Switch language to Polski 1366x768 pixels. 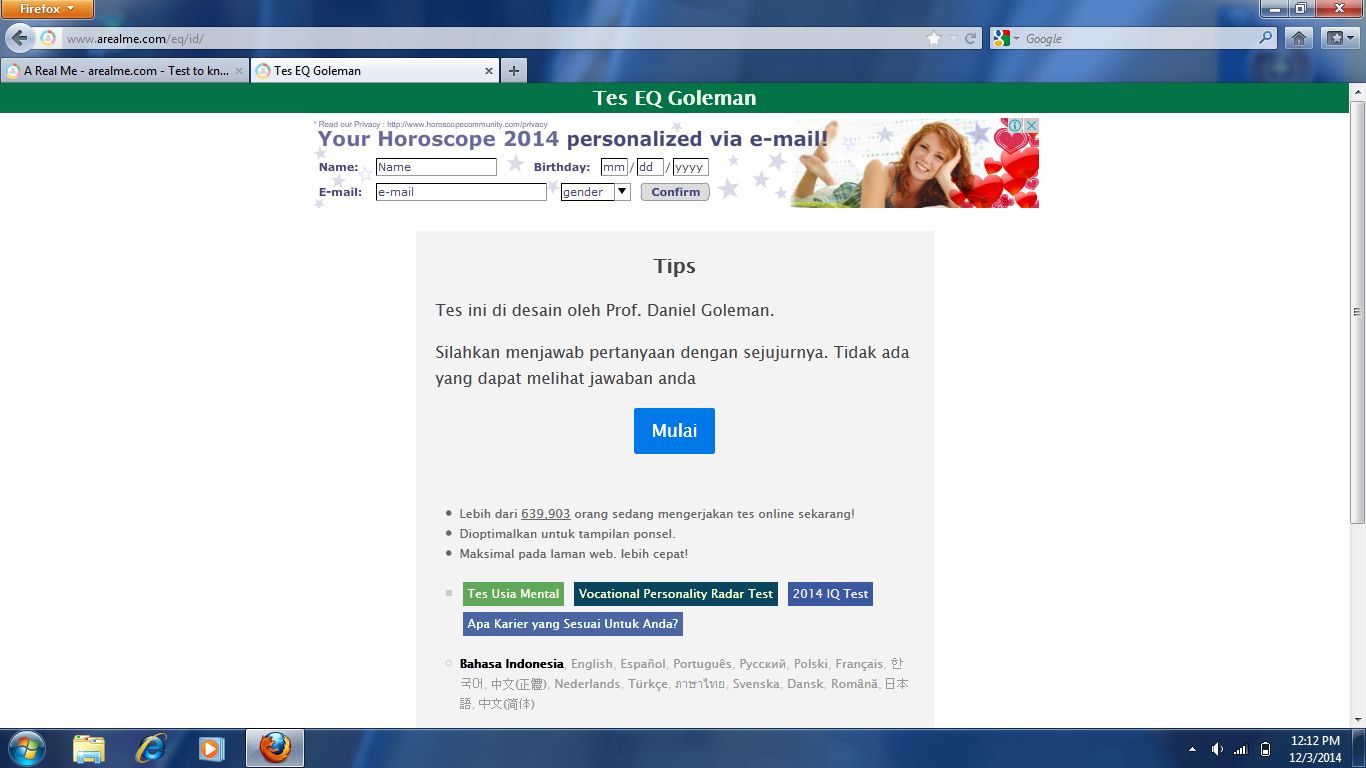[x=811, y=664]
